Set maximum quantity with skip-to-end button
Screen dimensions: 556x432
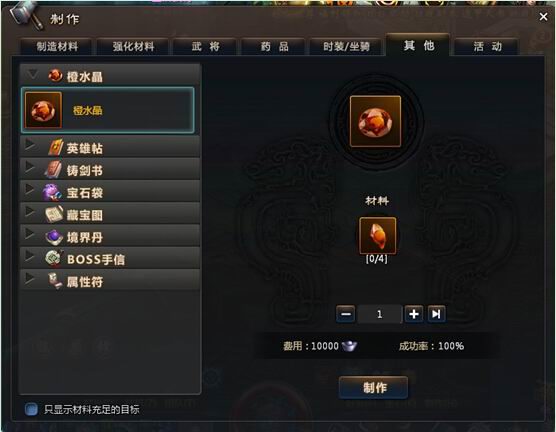tap(436, 314)
